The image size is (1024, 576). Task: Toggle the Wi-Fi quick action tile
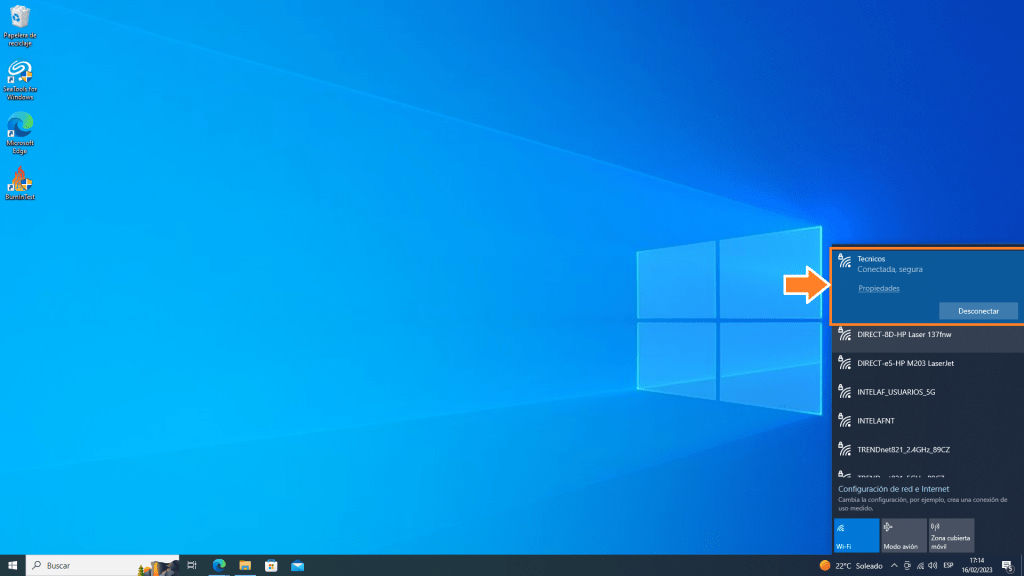coord(856,535)
